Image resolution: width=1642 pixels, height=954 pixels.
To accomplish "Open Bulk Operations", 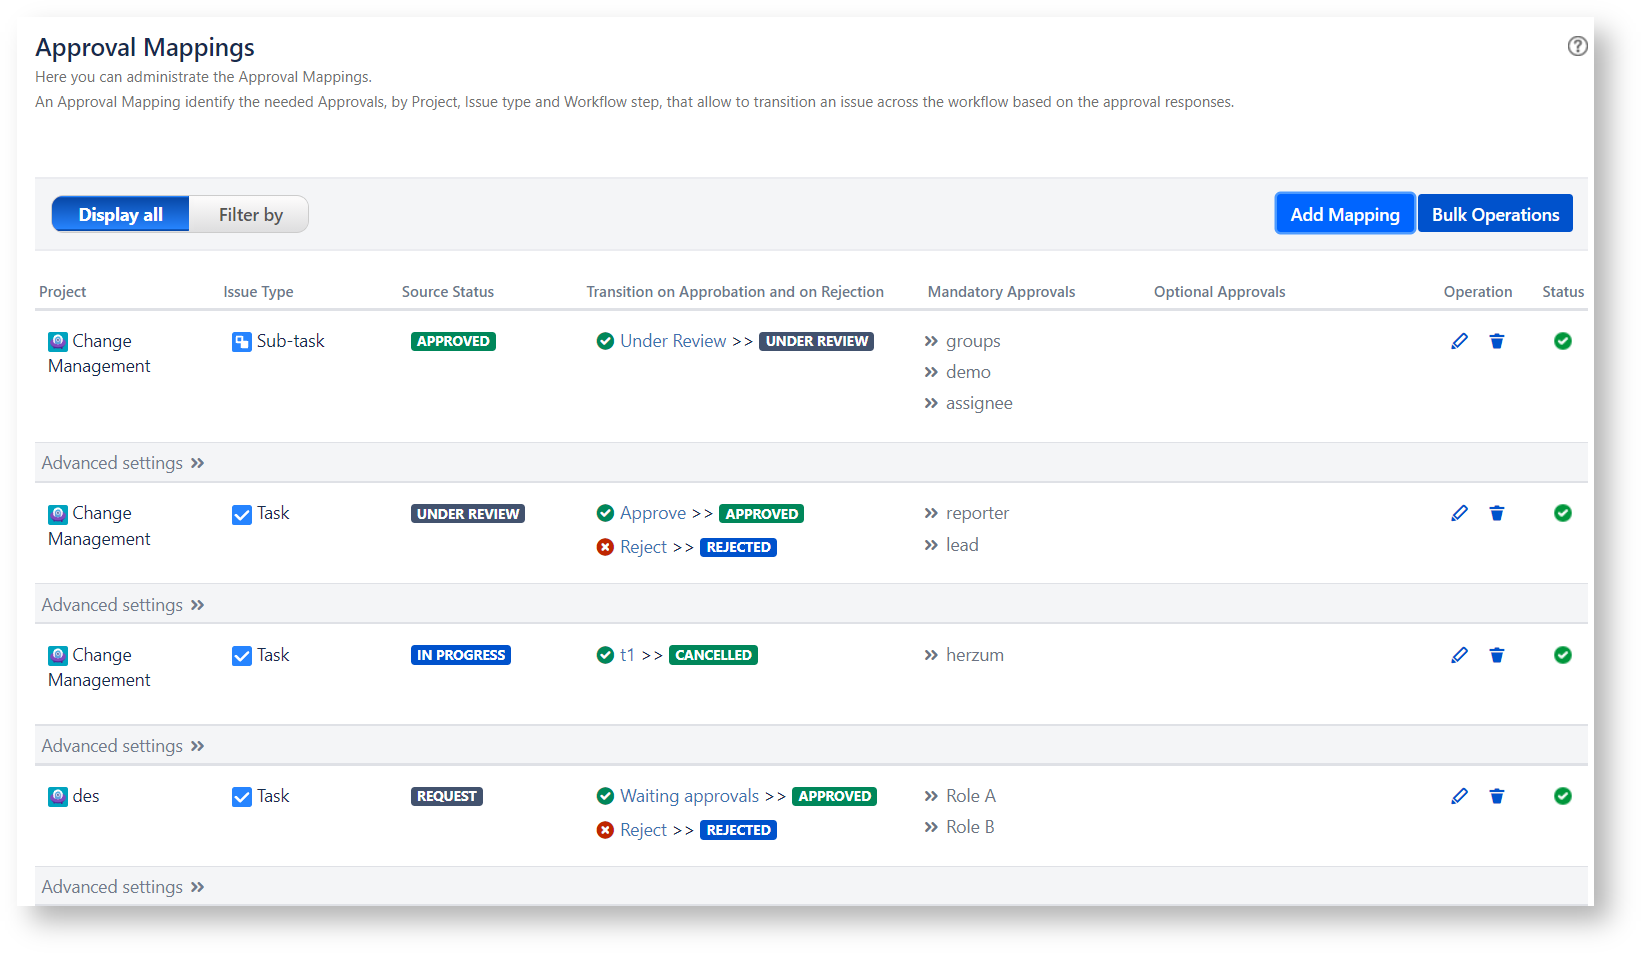I will pyautogui.click(x=1495, y=214).
